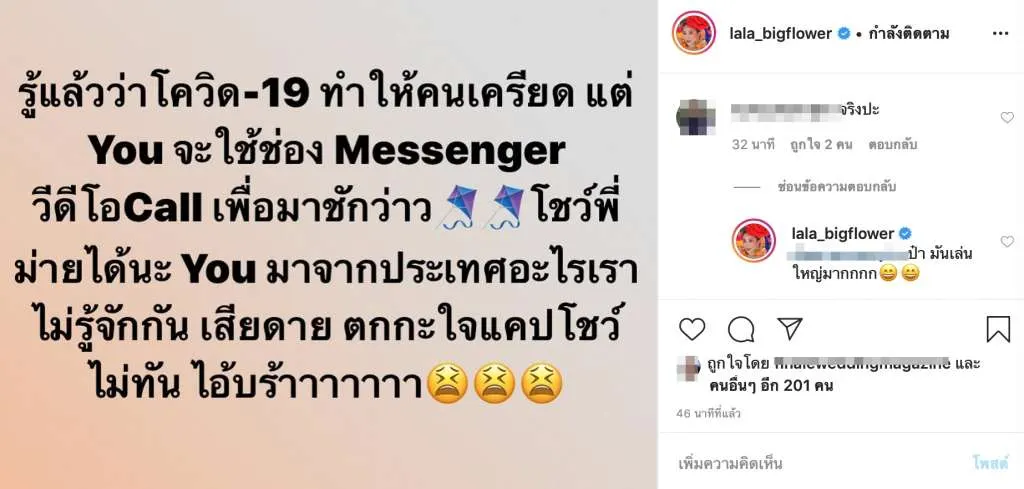
Task: Collapse replies via ซ่อนข้อความตอบกลับ
Action: pyautogui.click(x=837, y=187)
